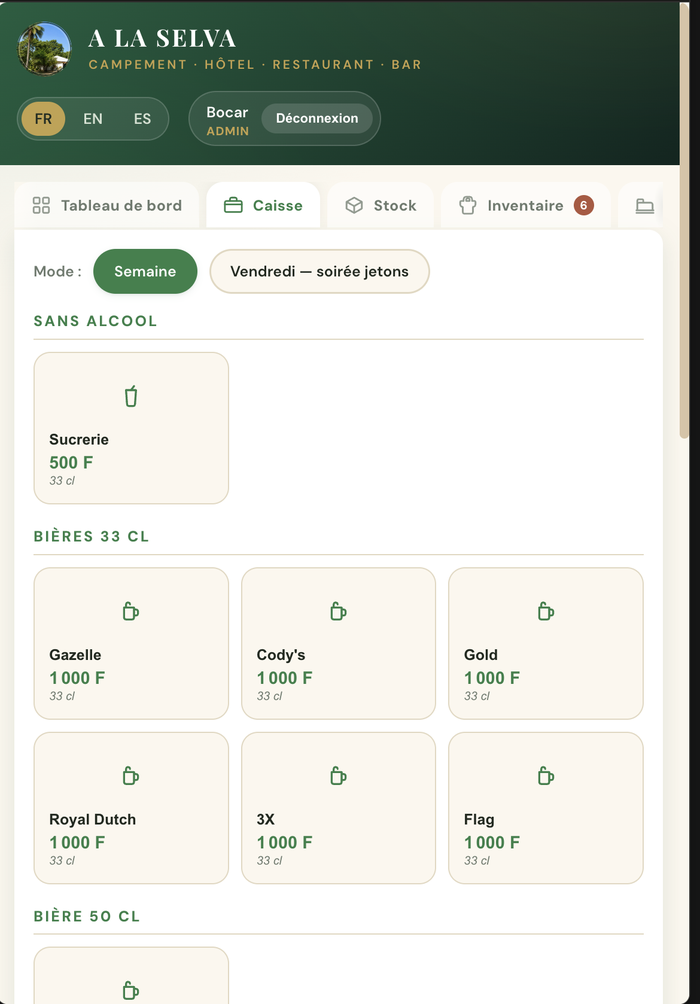The width and height of the screenshot is (700, 1004).
Task: Select the Caisse tab
Action: [x=263, y=206]
